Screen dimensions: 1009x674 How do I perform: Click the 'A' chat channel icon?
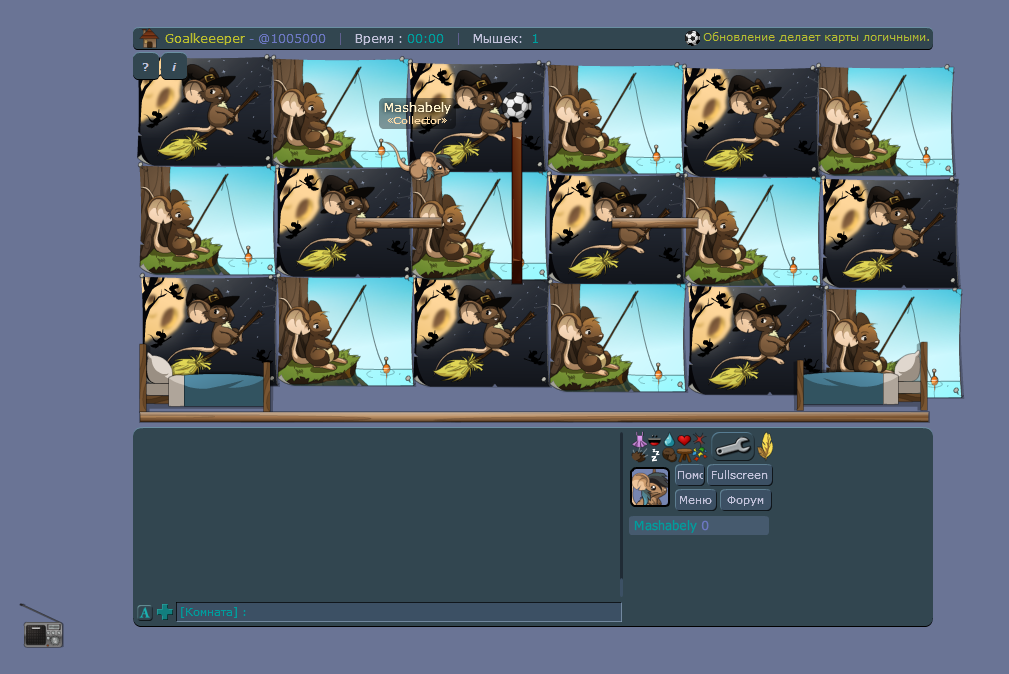point(145,612)
